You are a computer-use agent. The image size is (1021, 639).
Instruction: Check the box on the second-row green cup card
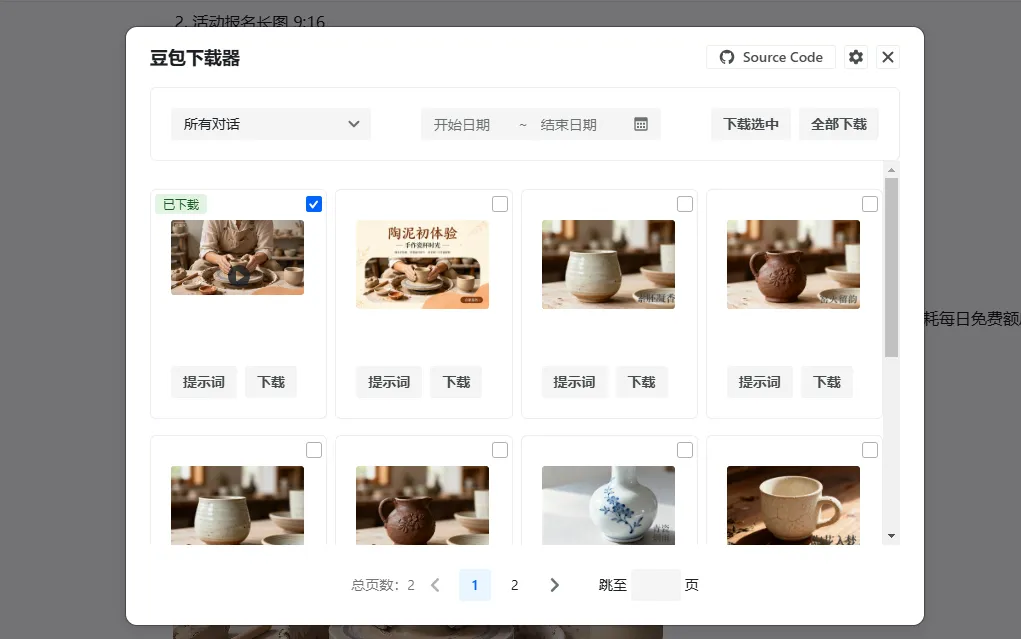[x=314, y=450]
